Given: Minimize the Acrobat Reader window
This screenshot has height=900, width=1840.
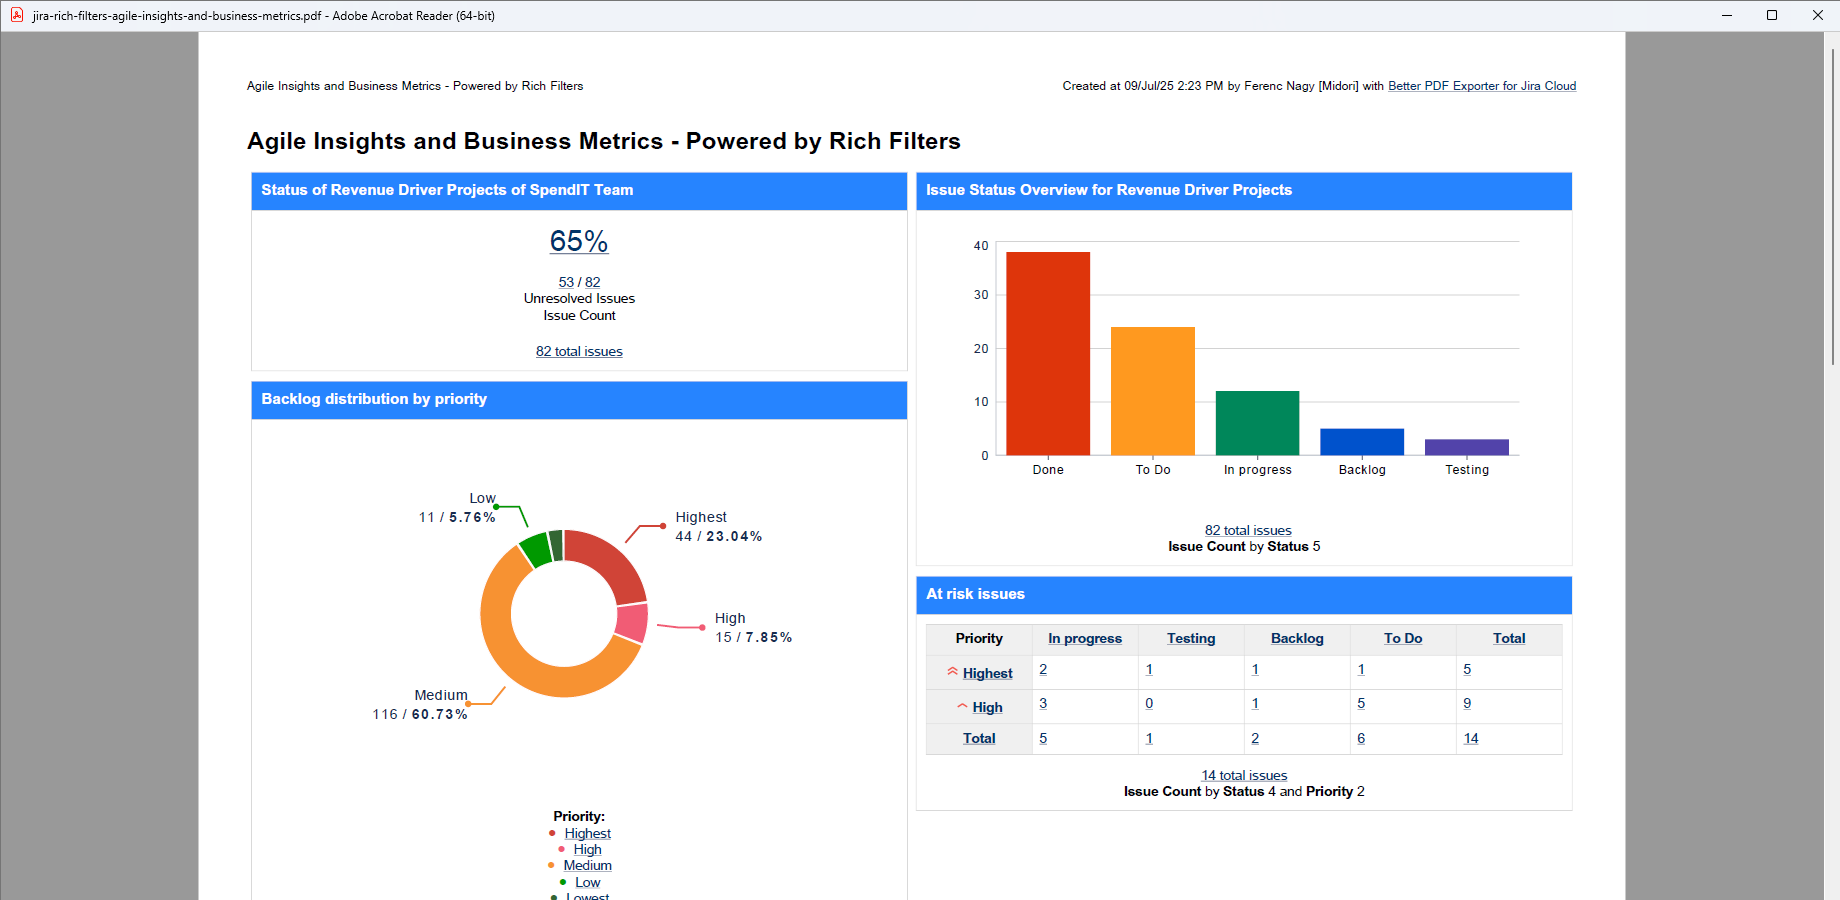Looking at the screenshot, I should click(x=1726, y=15).
